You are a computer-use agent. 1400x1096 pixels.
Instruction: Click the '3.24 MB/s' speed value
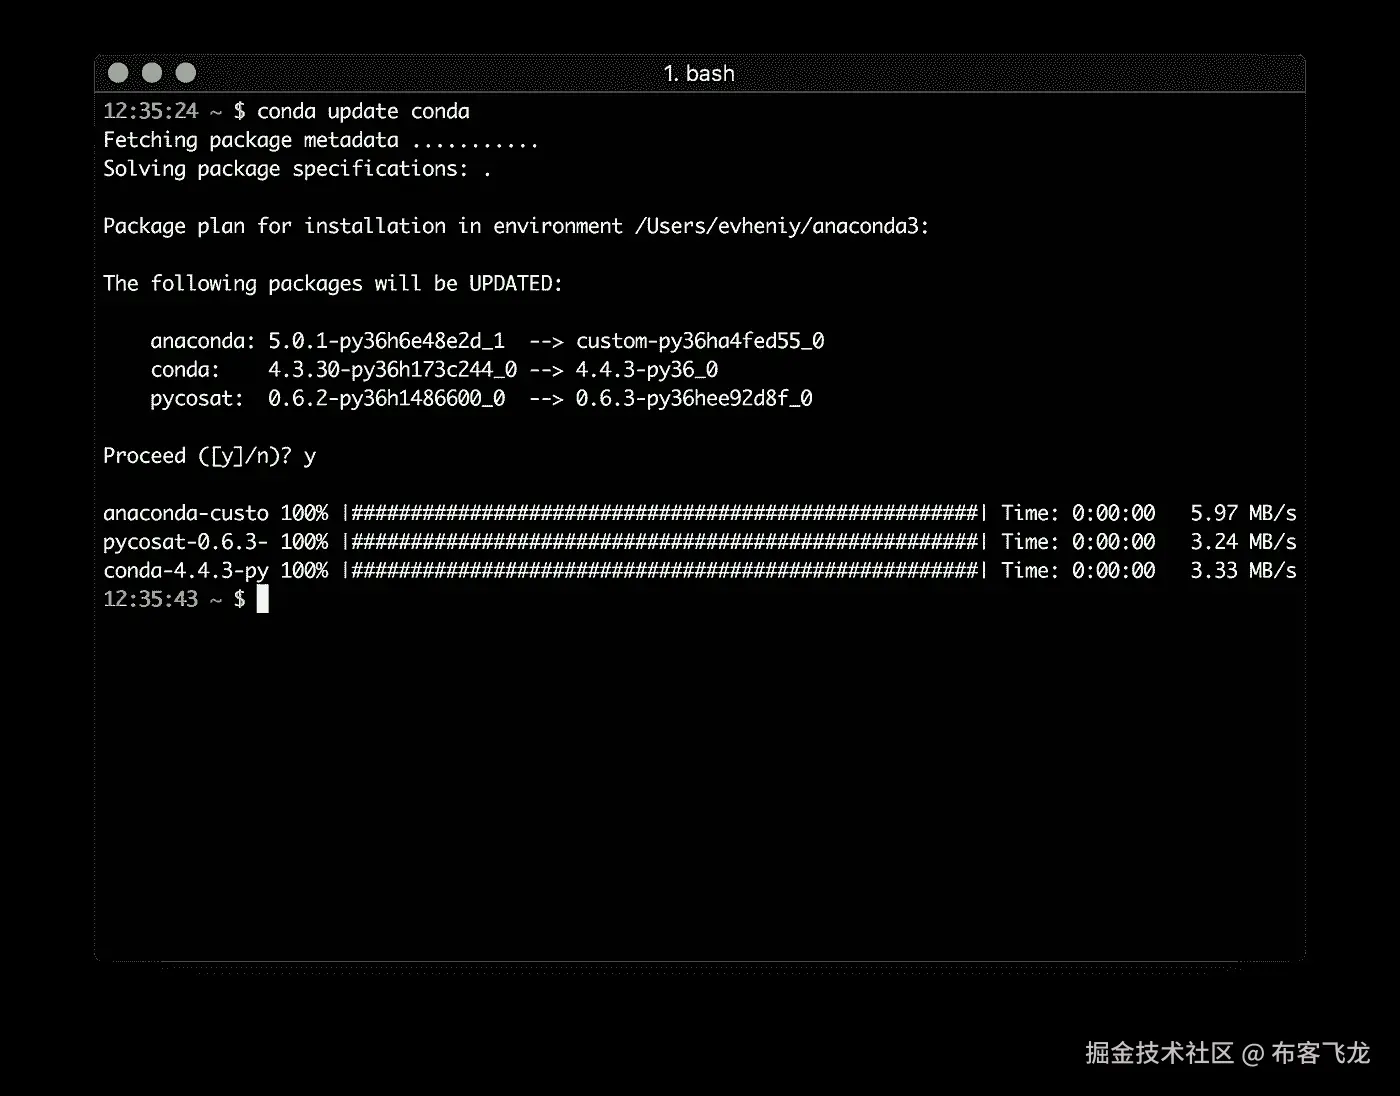coord(1243,542)
